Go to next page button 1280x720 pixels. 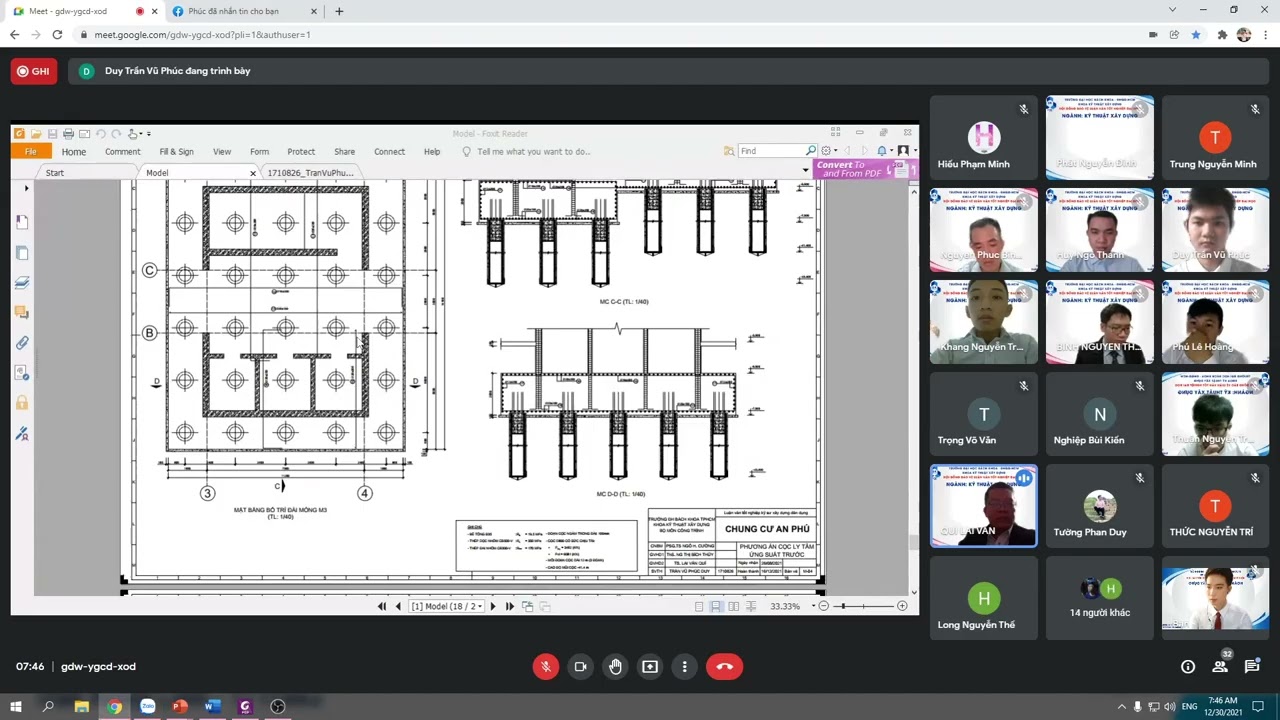coord(492,606)
